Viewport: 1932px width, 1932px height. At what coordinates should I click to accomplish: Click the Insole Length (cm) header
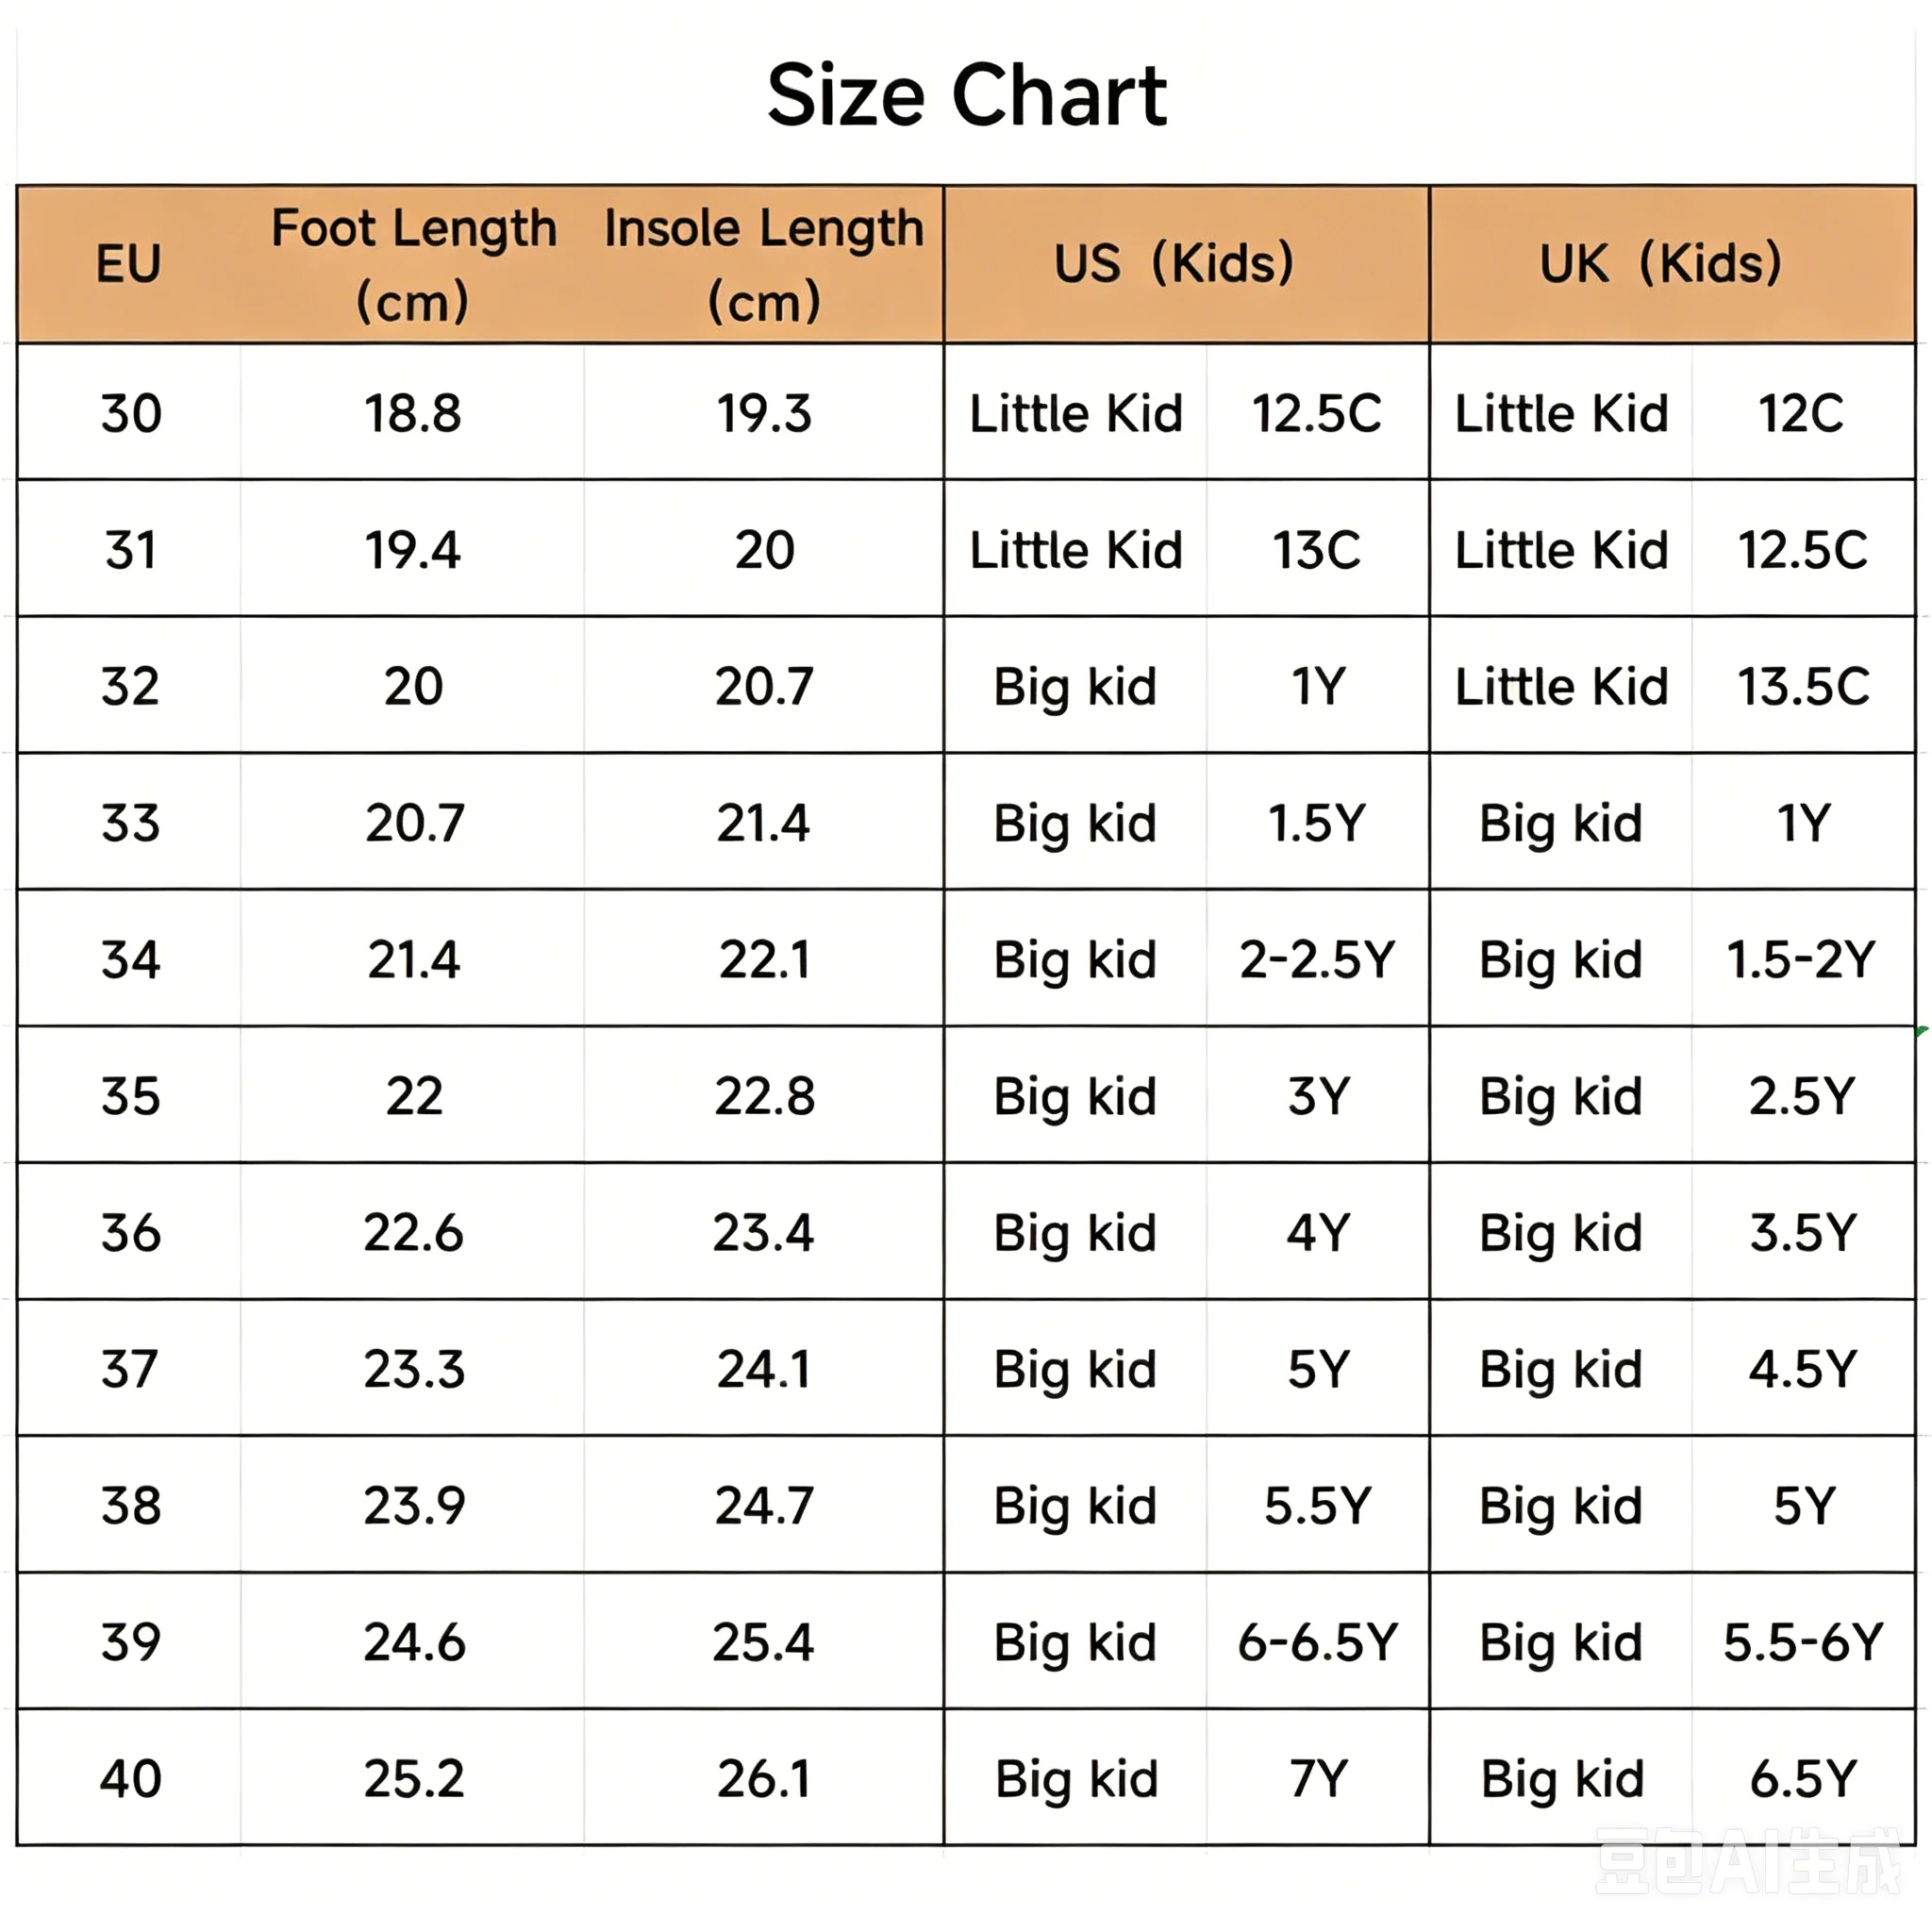tap(764, 264)
